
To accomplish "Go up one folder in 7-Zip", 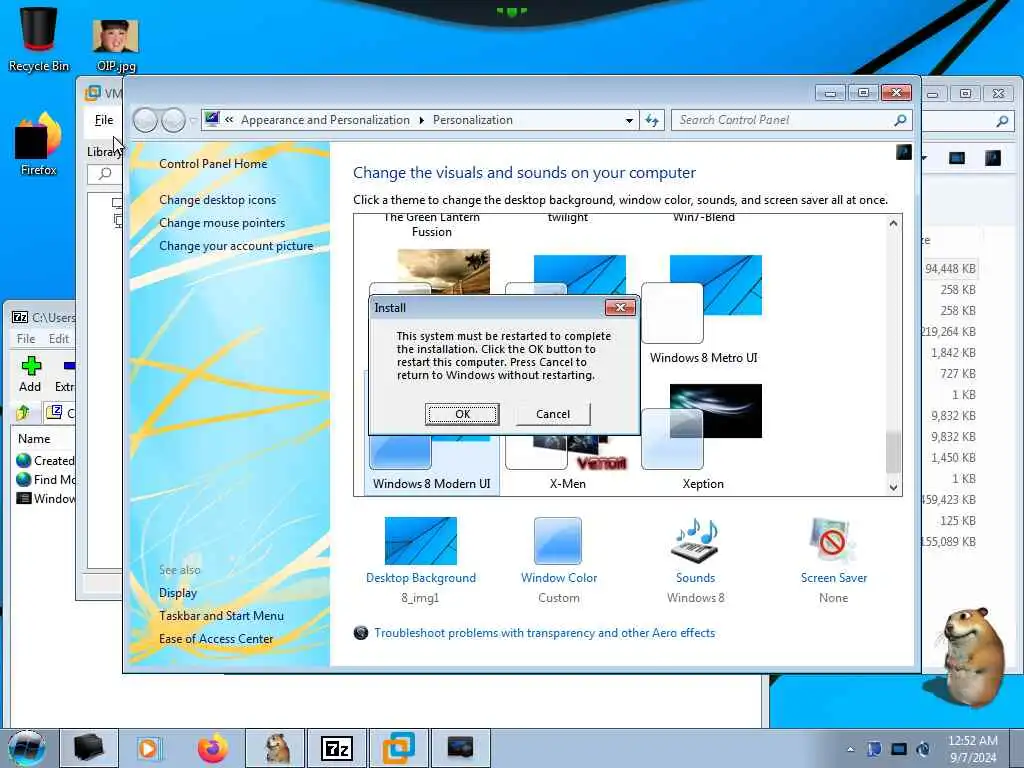I will pos(24,412).
